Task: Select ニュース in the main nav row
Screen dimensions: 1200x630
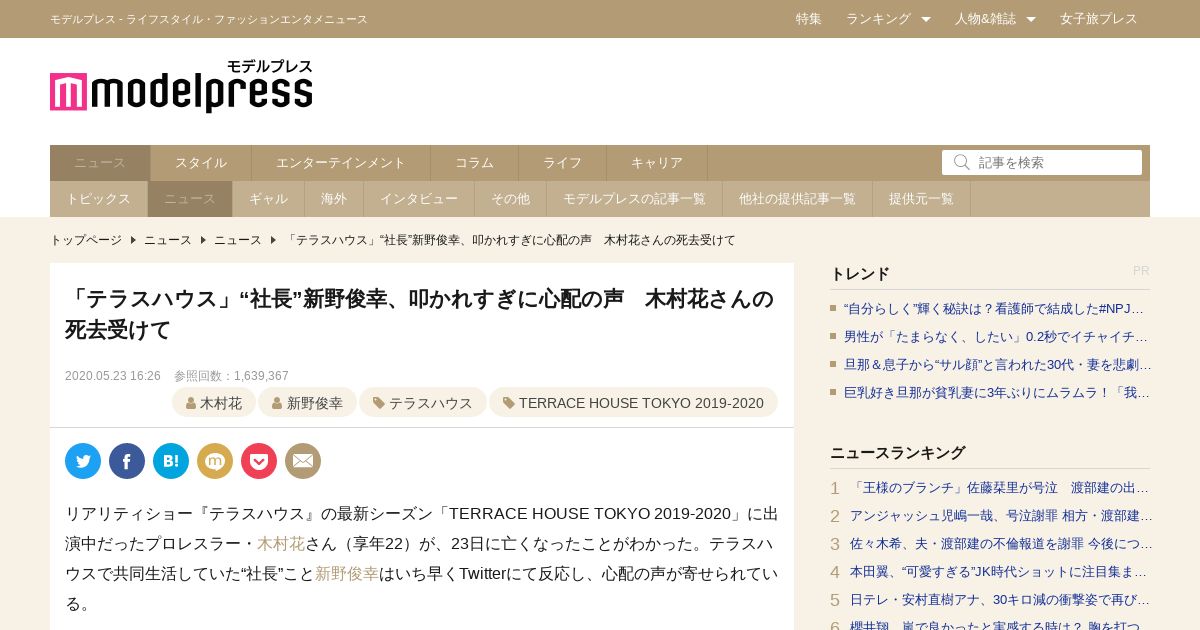Action: [x=100, y=163]
